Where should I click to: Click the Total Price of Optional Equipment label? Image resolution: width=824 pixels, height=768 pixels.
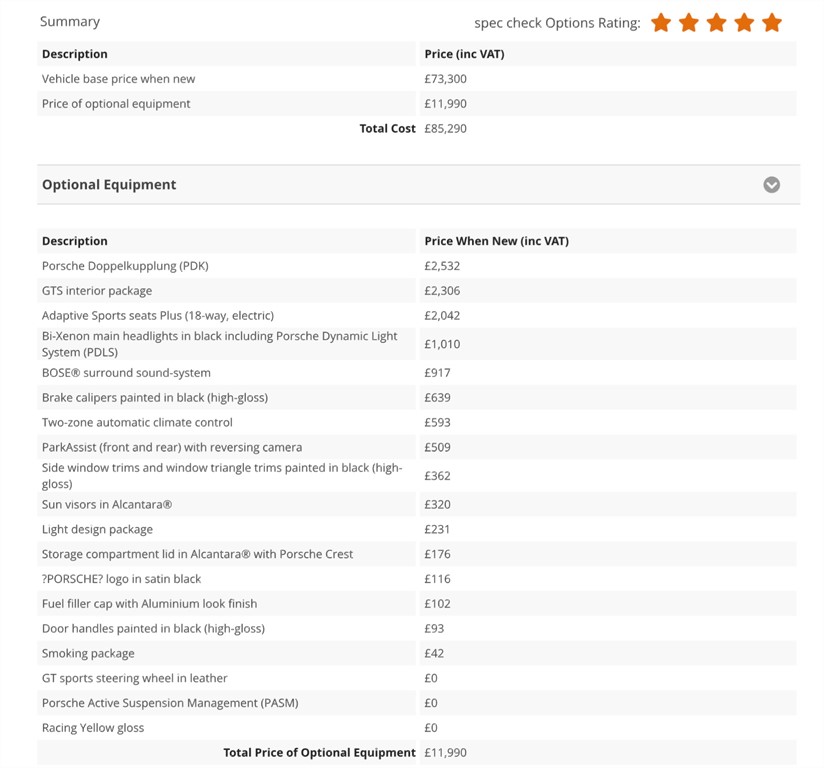pos(319,753)
